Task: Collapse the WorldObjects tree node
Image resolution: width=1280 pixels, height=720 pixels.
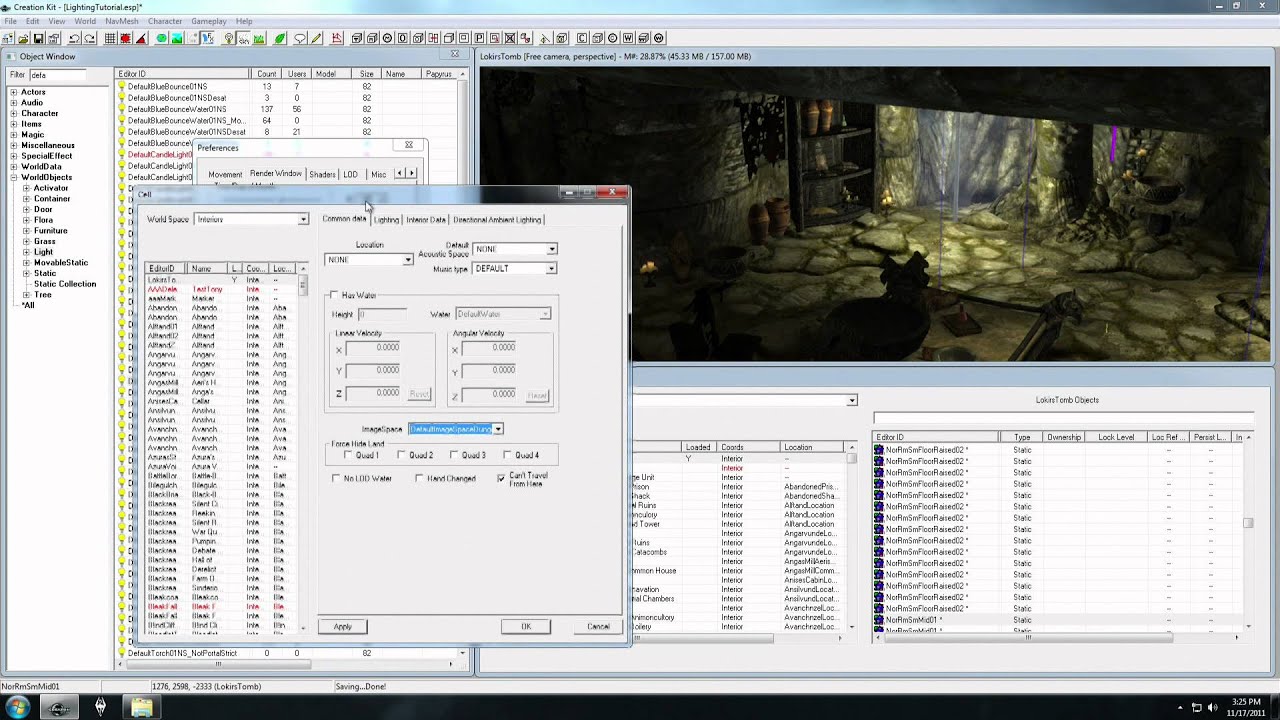Action: coord(14,177)
